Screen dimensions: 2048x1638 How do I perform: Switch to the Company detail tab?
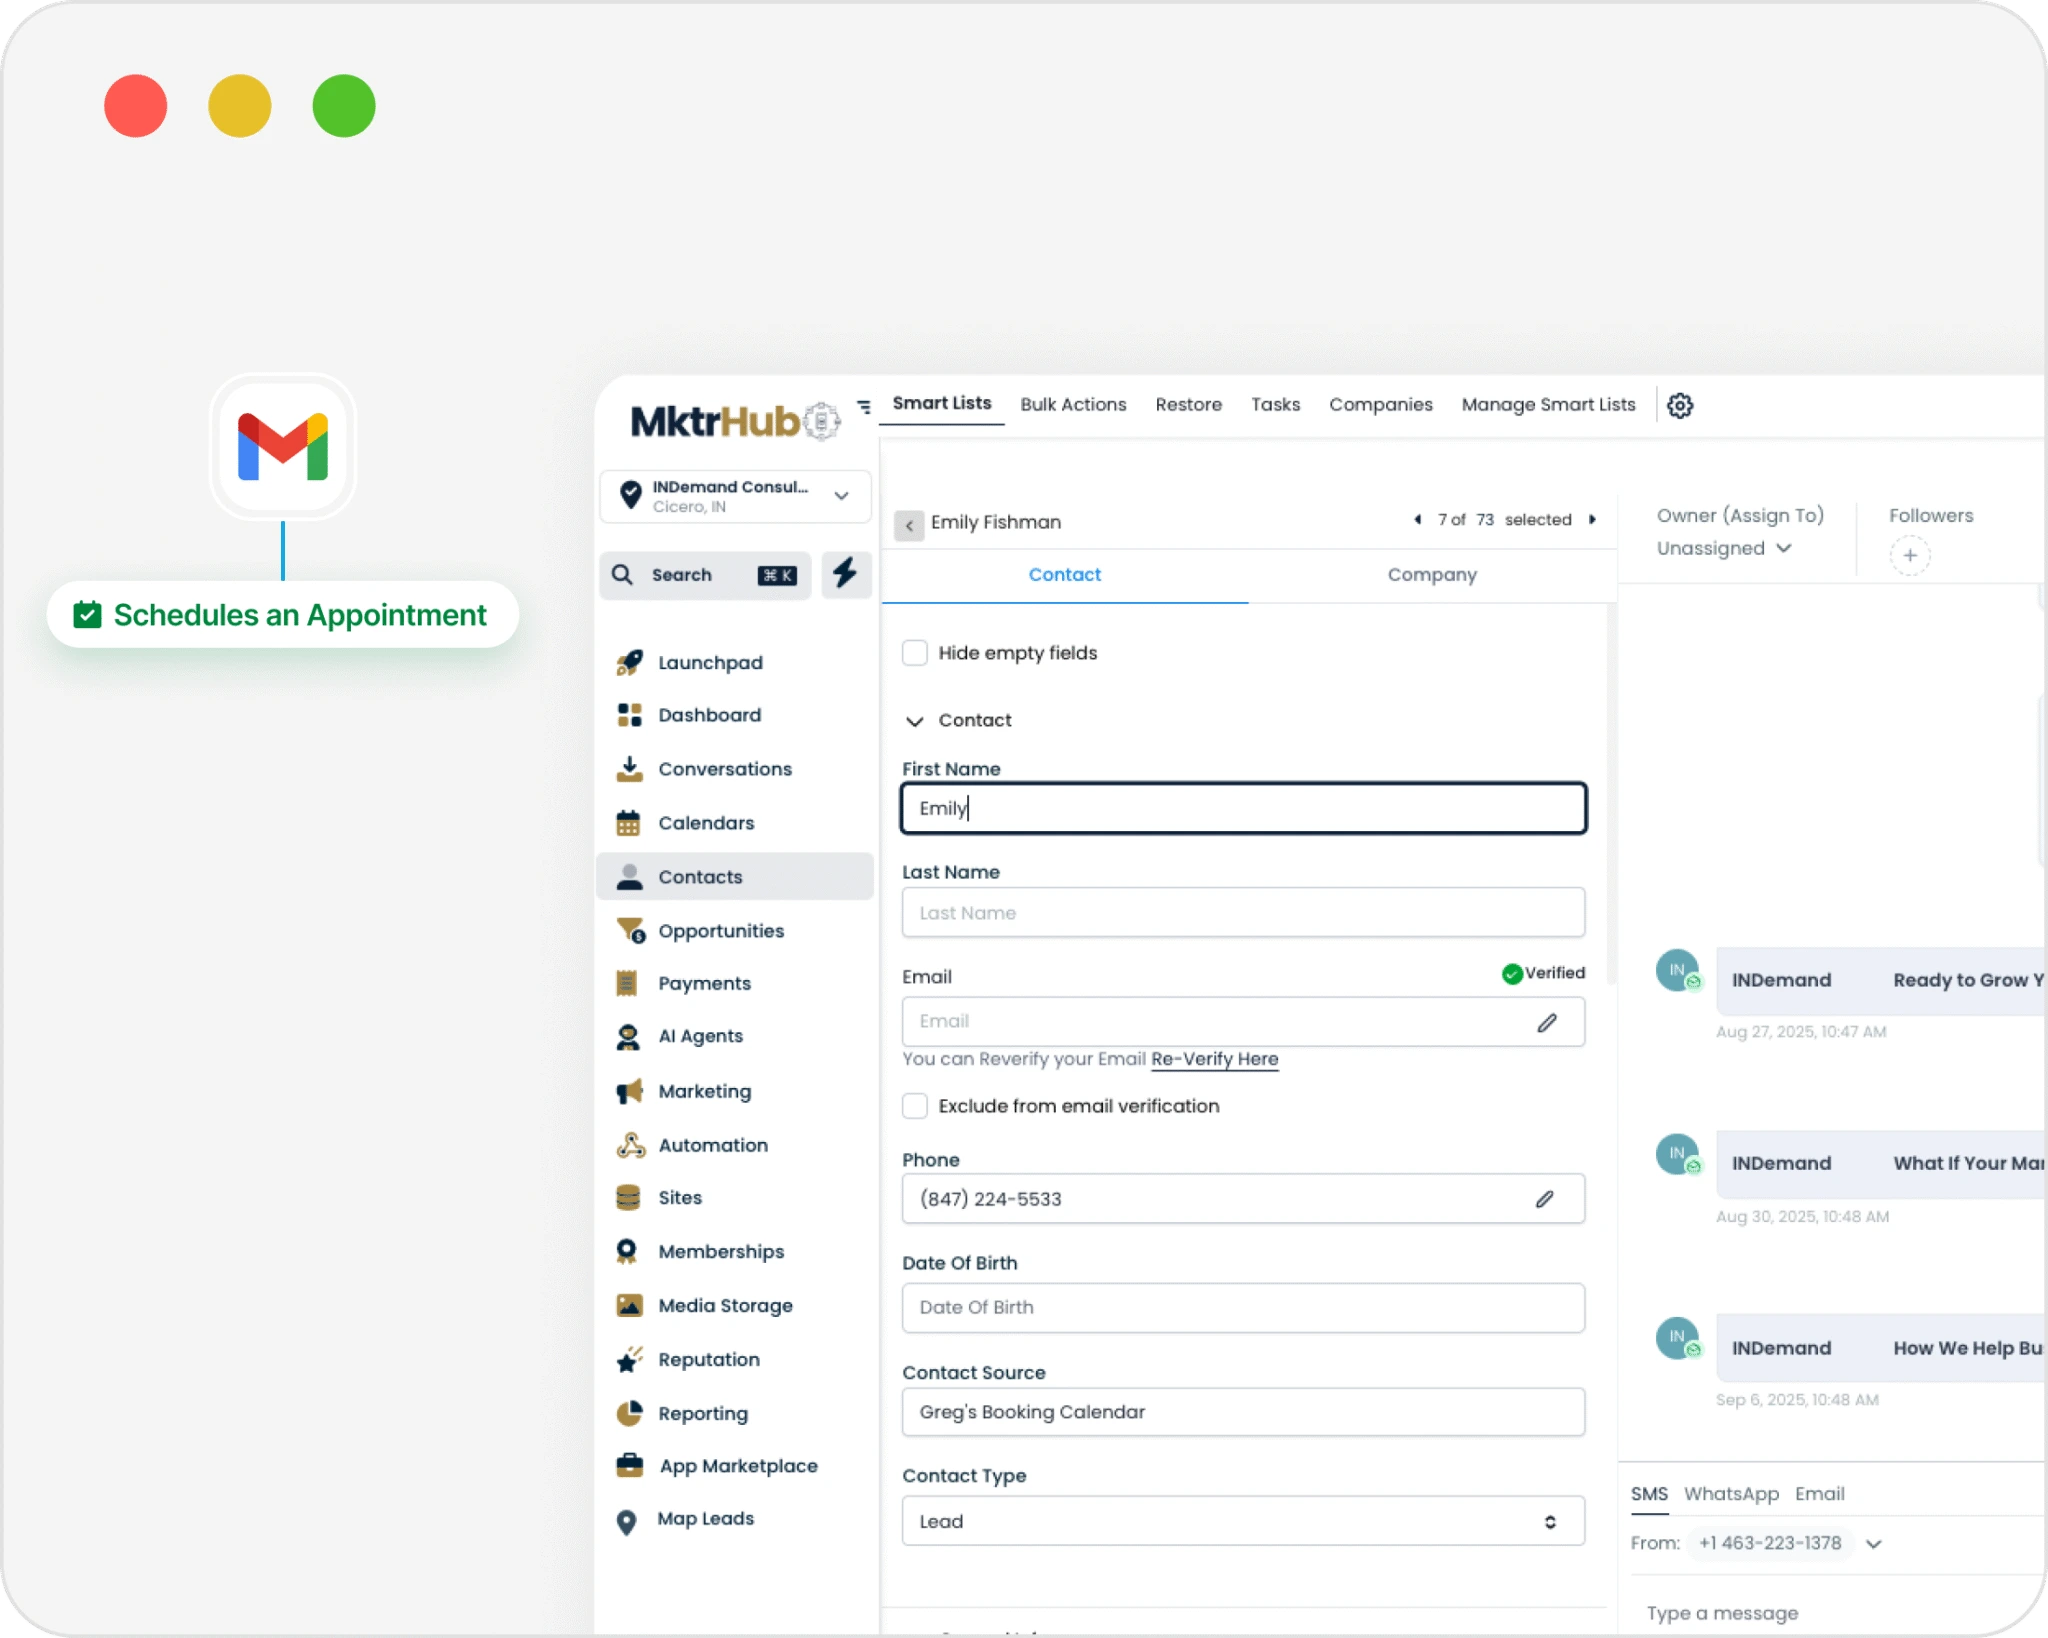(x=1431, y=575)
